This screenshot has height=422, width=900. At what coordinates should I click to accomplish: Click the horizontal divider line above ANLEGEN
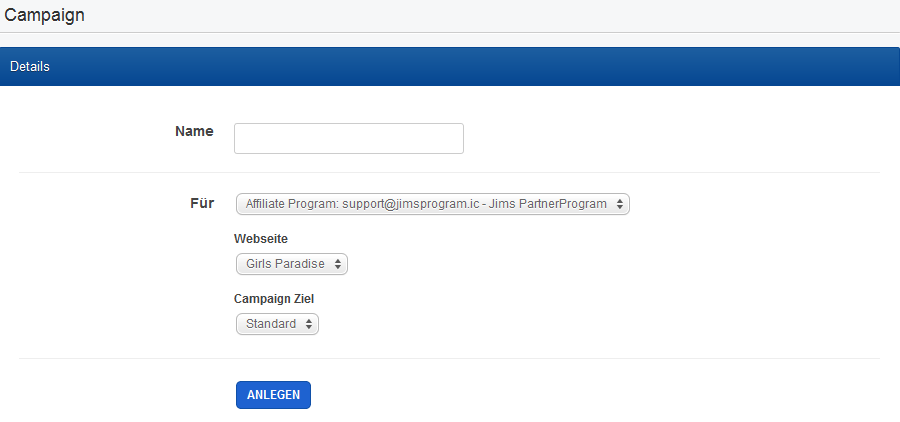coord(449,358)
